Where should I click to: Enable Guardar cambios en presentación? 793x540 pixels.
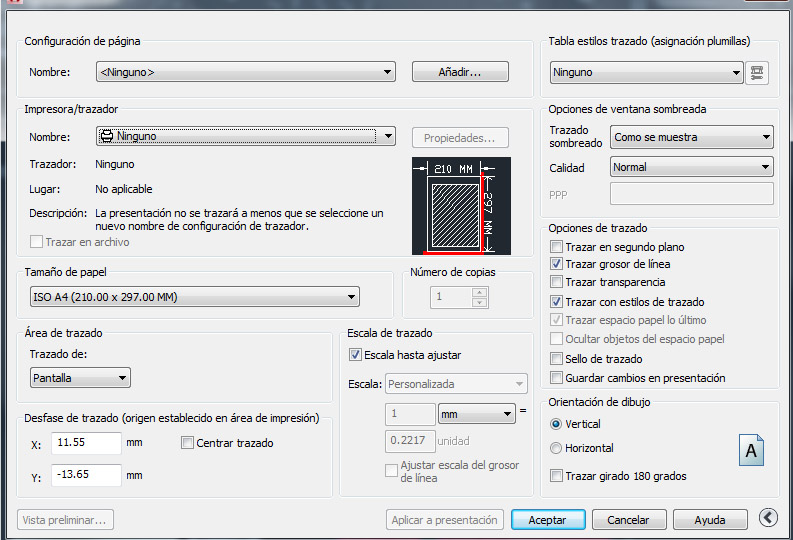click(556, 378)
